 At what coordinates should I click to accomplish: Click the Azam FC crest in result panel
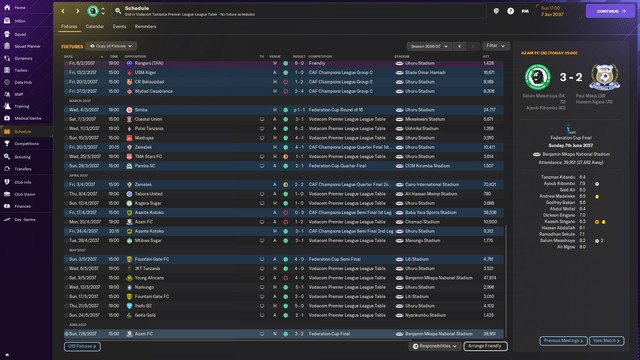click(604, 77)
